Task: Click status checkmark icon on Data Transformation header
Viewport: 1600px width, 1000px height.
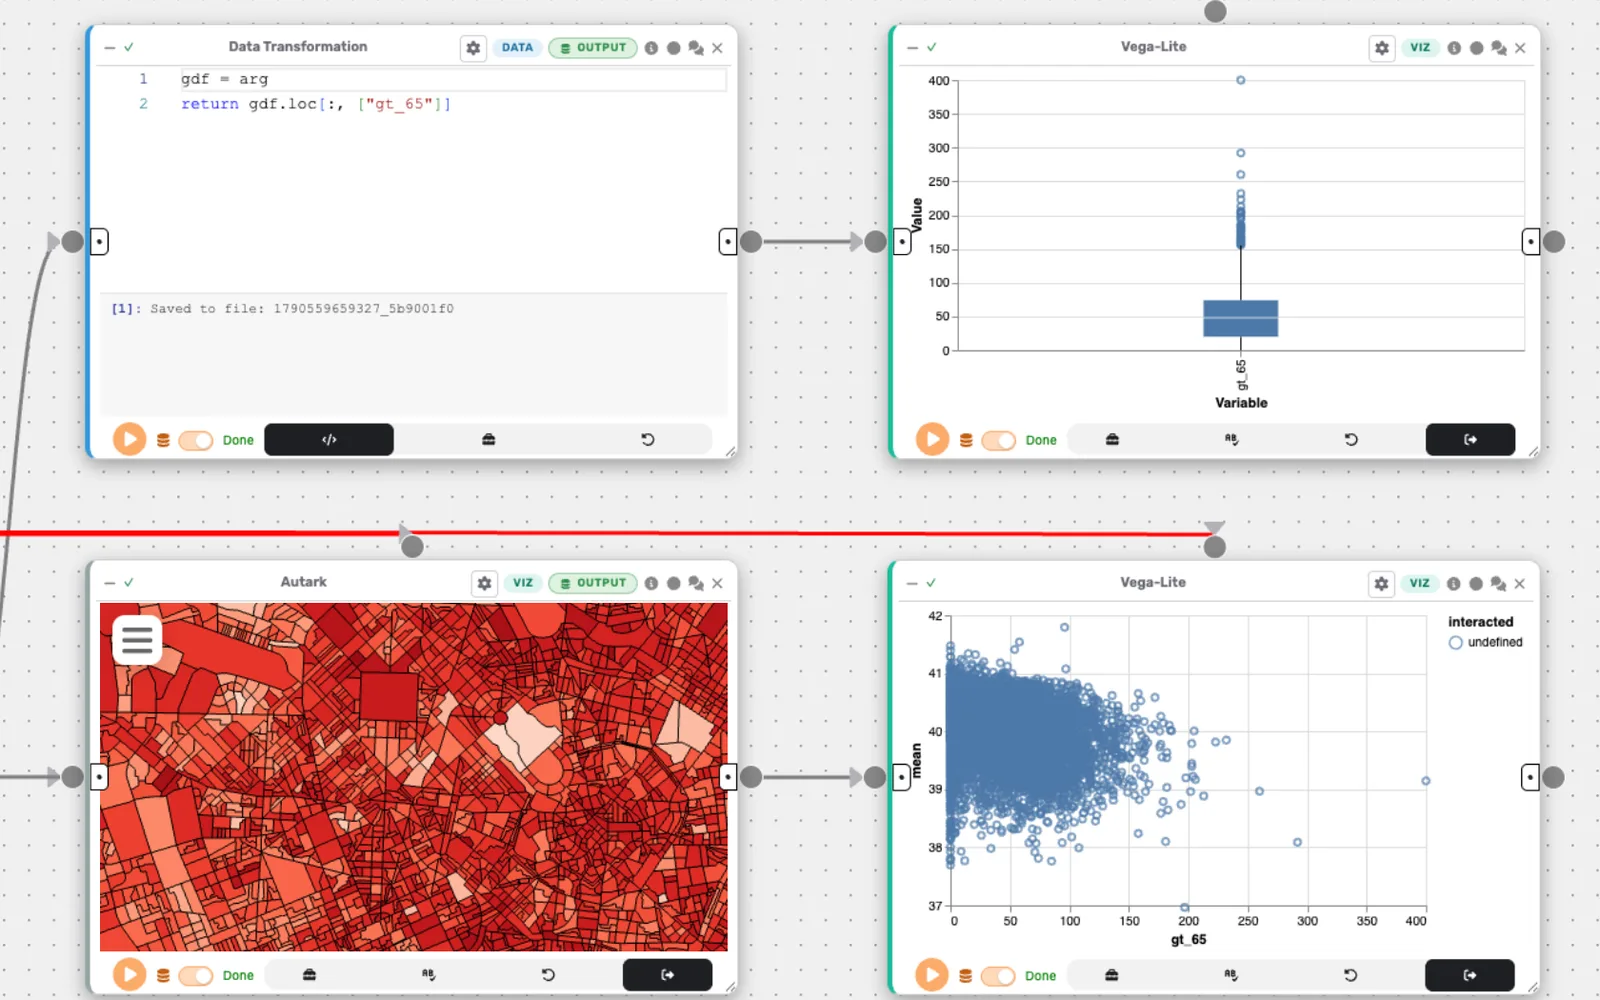Action: [129, 47]
